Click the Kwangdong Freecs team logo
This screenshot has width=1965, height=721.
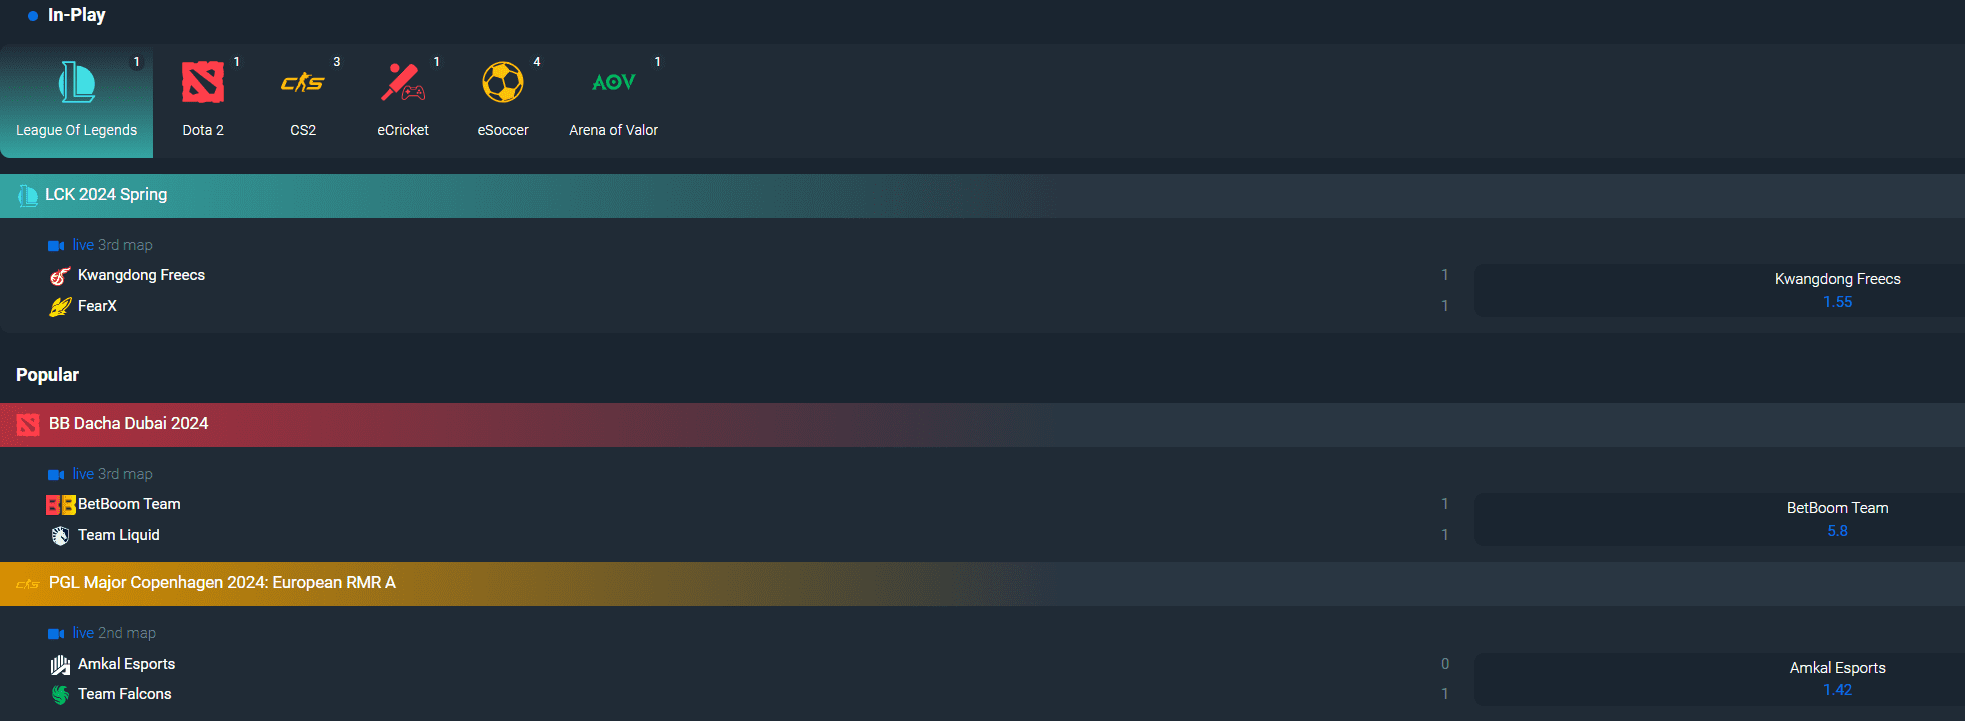tap(60, 276)
